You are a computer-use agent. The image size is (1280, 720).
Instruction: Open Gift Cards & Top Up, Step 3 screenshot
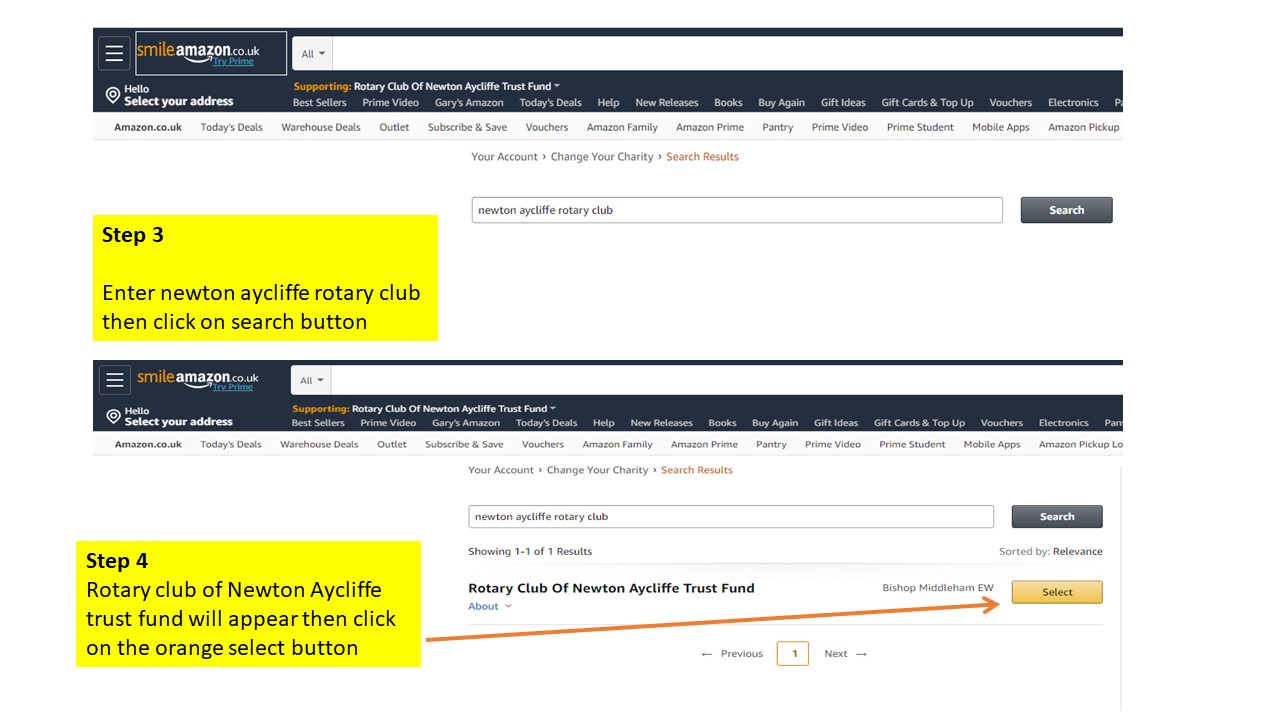pos(927,102)
